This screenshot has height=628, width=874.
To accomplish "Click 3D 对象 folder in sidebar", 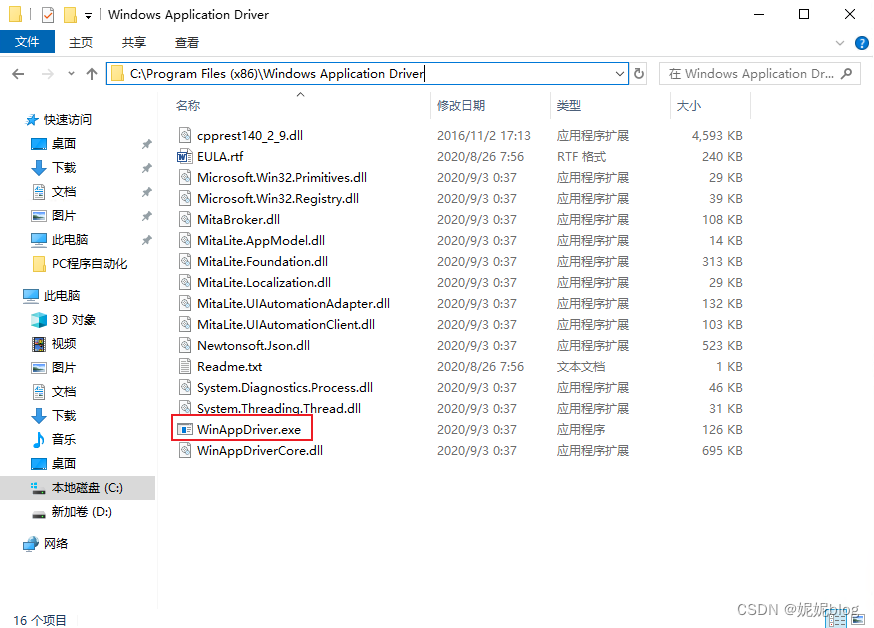I will [x=73, y=320].
